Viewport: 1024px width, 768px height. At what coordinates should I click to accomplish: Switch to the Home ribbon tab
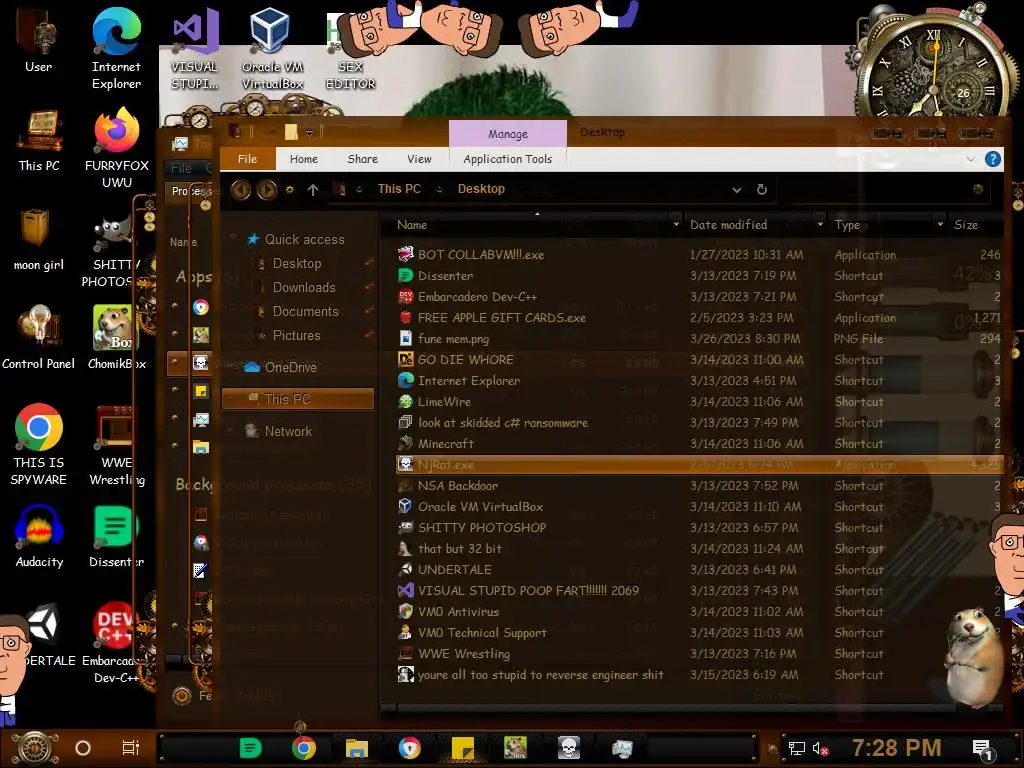[x=304, y=159]
